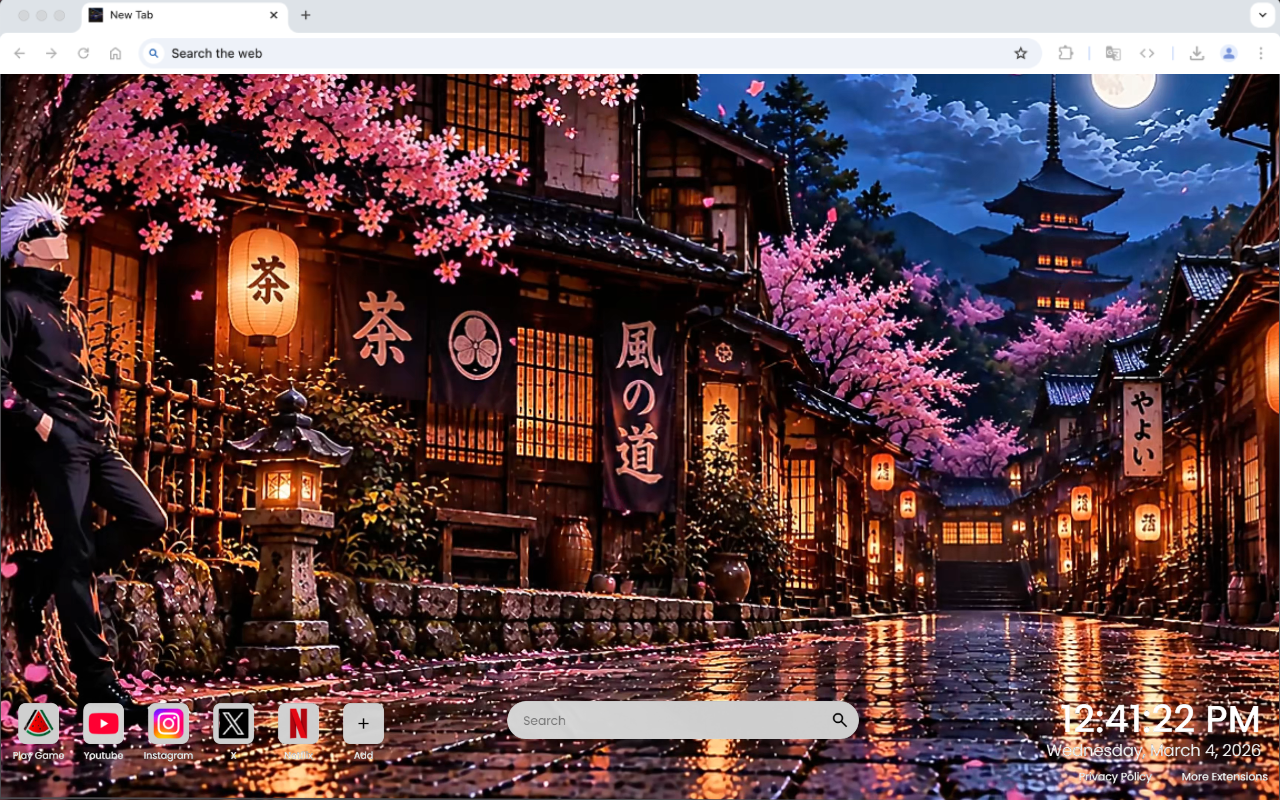The image size is (1280, 800).
Task: Open the Play Game watermelon shortcut
Action: (x=38, y=723)
